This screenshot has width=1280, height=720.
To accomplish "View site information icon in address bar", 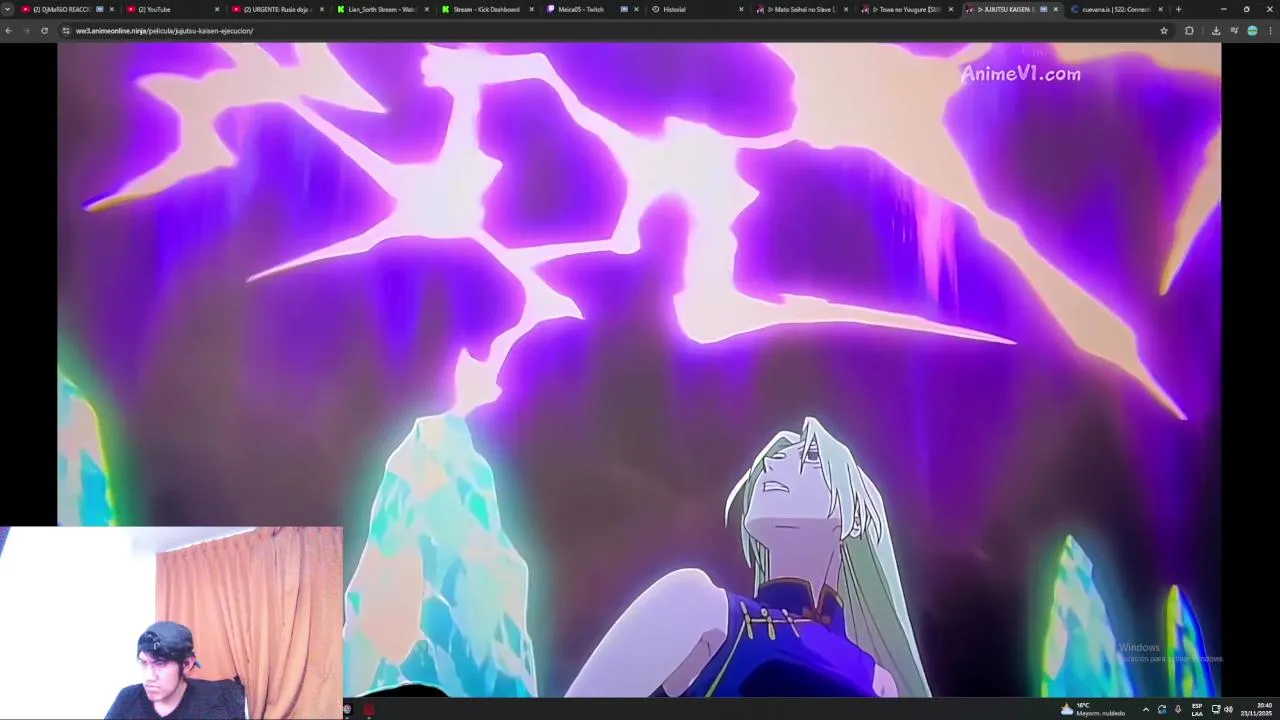I will 66,30.
